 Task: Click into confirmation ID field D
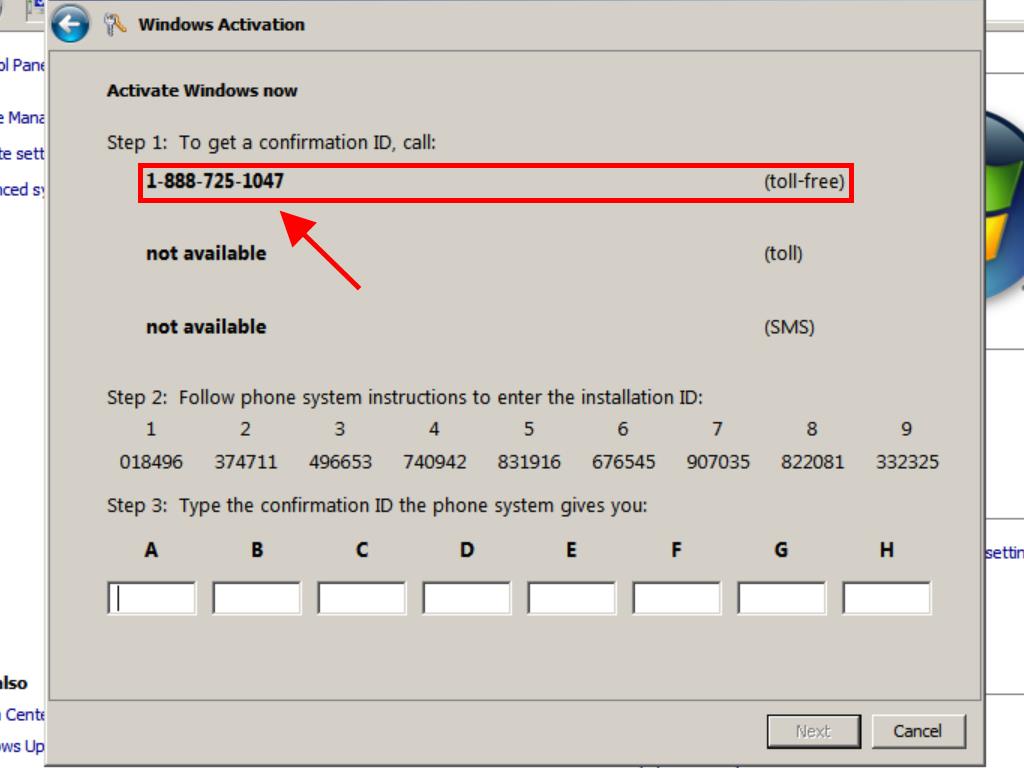(466, 598)
